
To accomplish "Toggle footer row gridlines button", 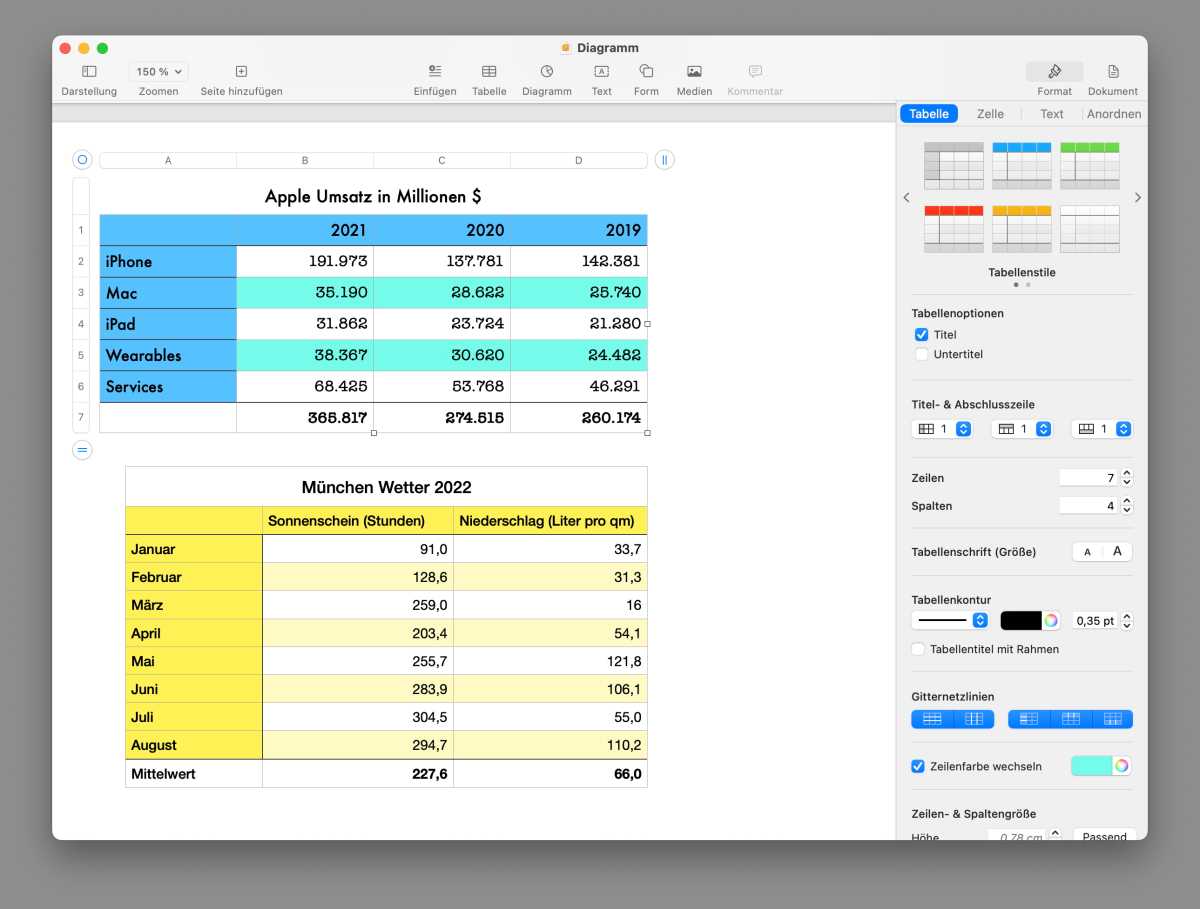I will point(1112,719).
